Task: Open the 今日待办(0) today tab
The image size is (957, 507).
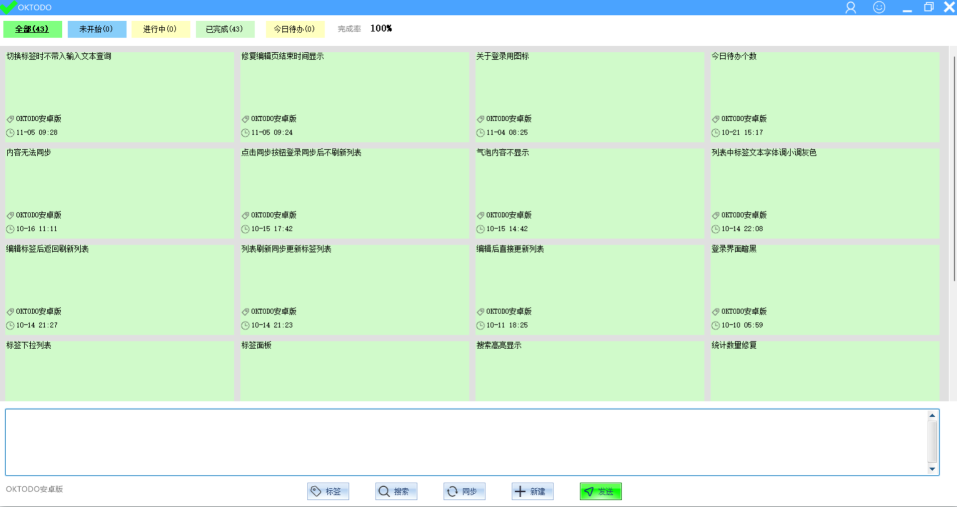Action: click(288, 29)
